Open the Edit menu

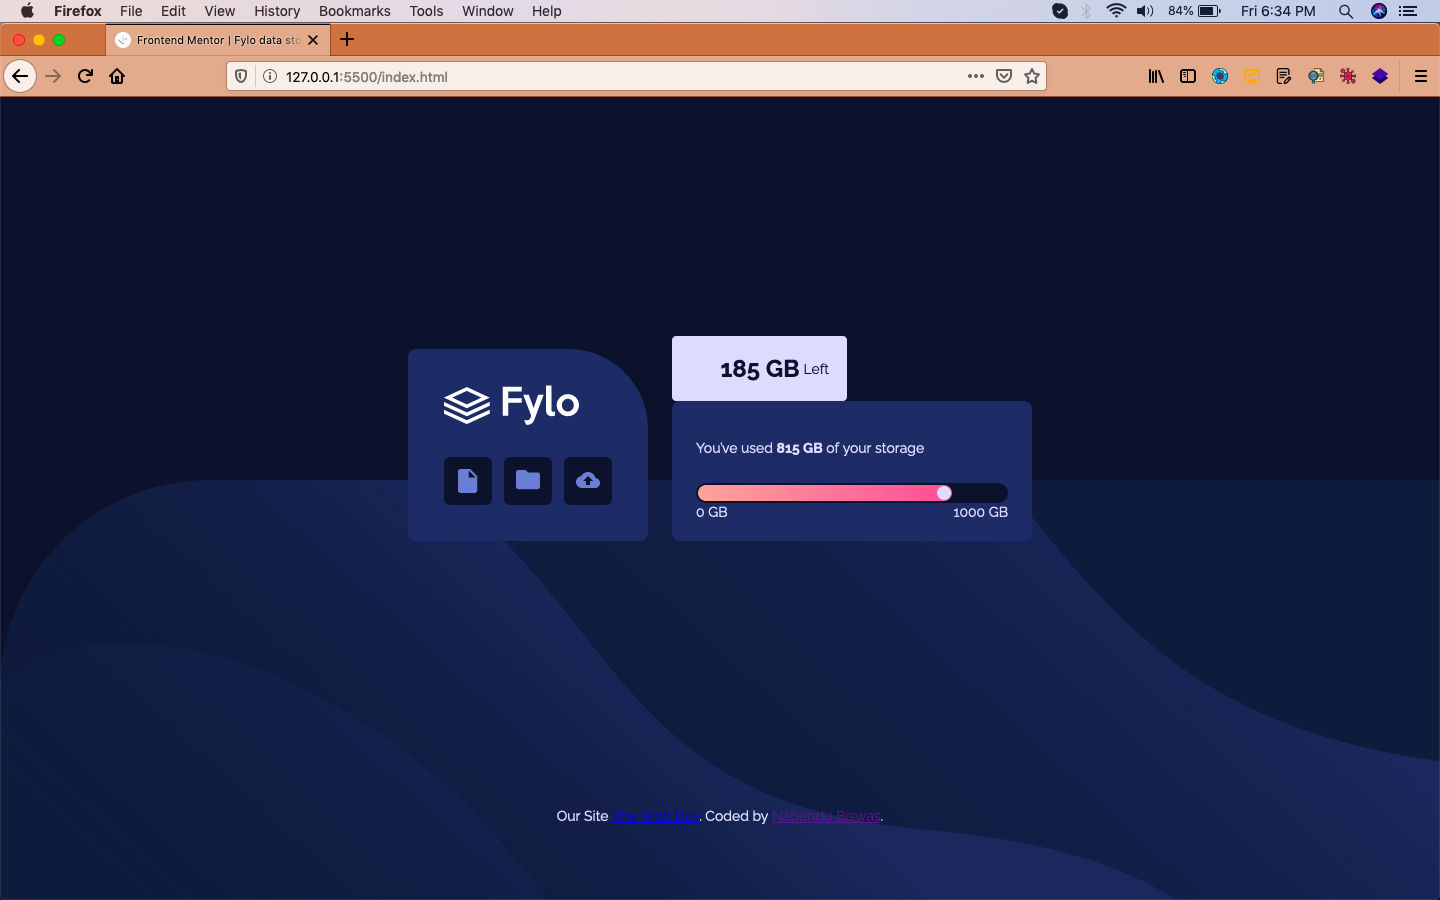click(173, 11)
